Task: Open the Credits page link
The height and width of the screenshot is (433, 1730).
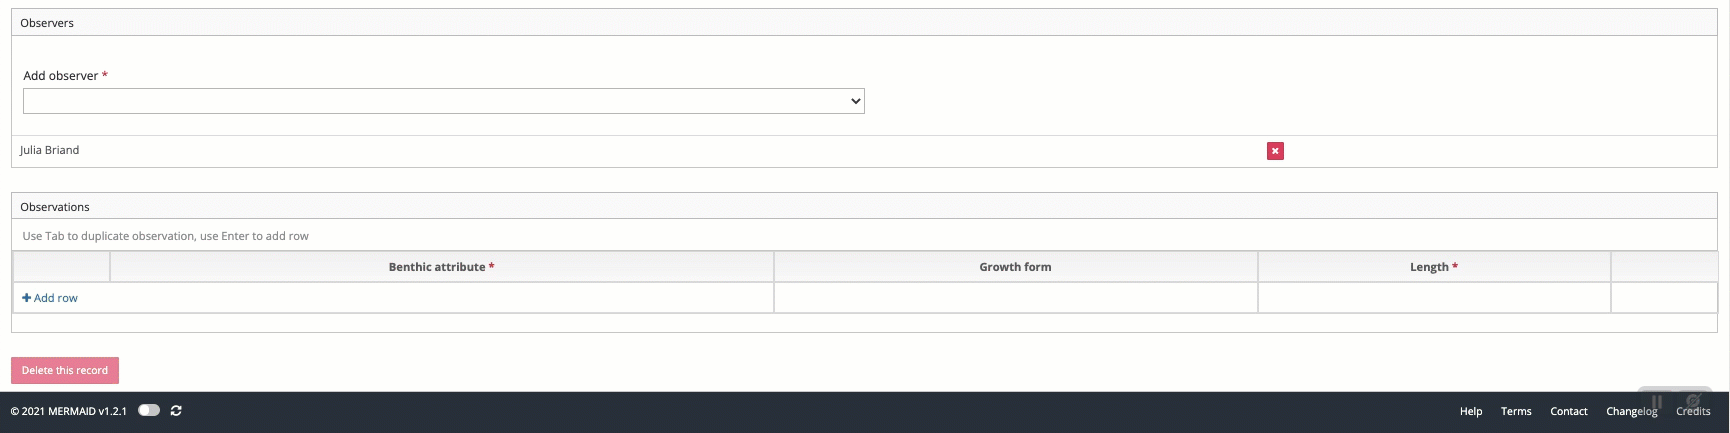Action: (x=1693, y=411)
